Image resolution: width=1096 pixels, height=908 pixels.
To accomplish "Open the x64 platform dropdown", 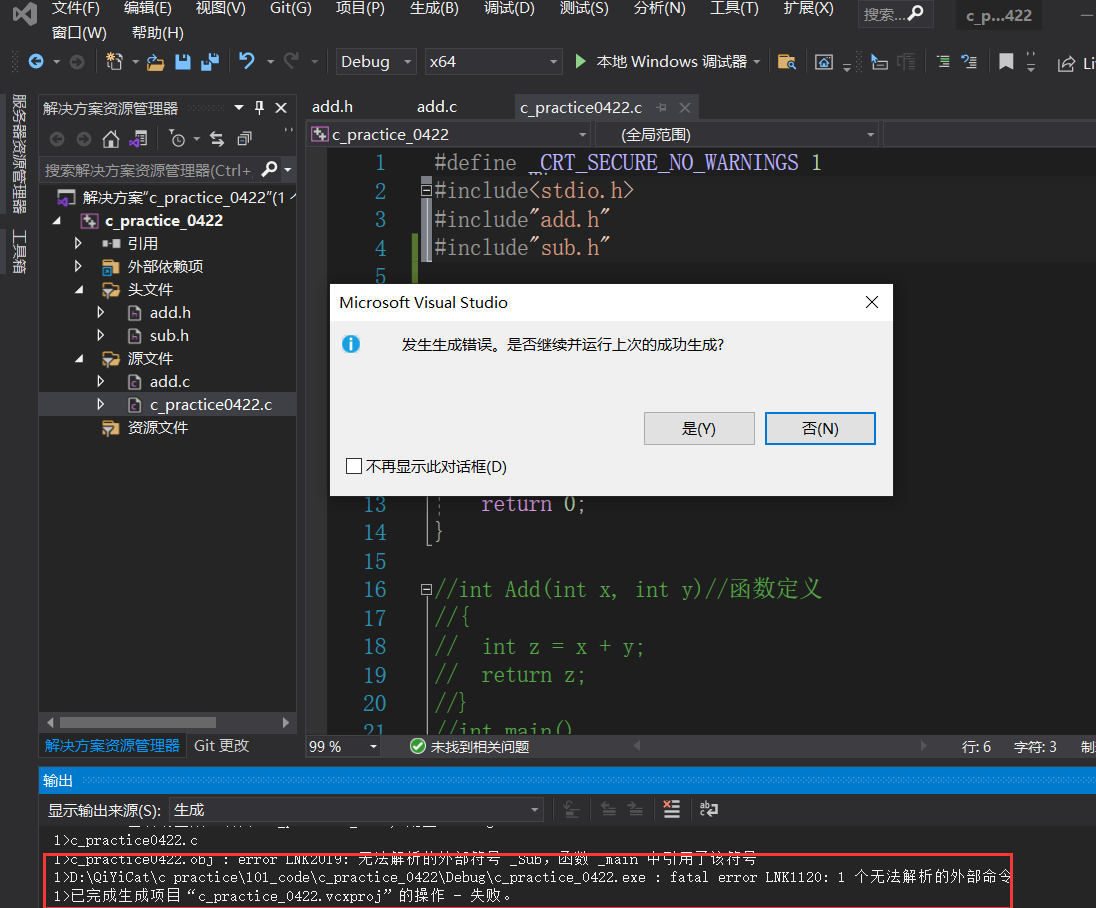I will point(493,62).
